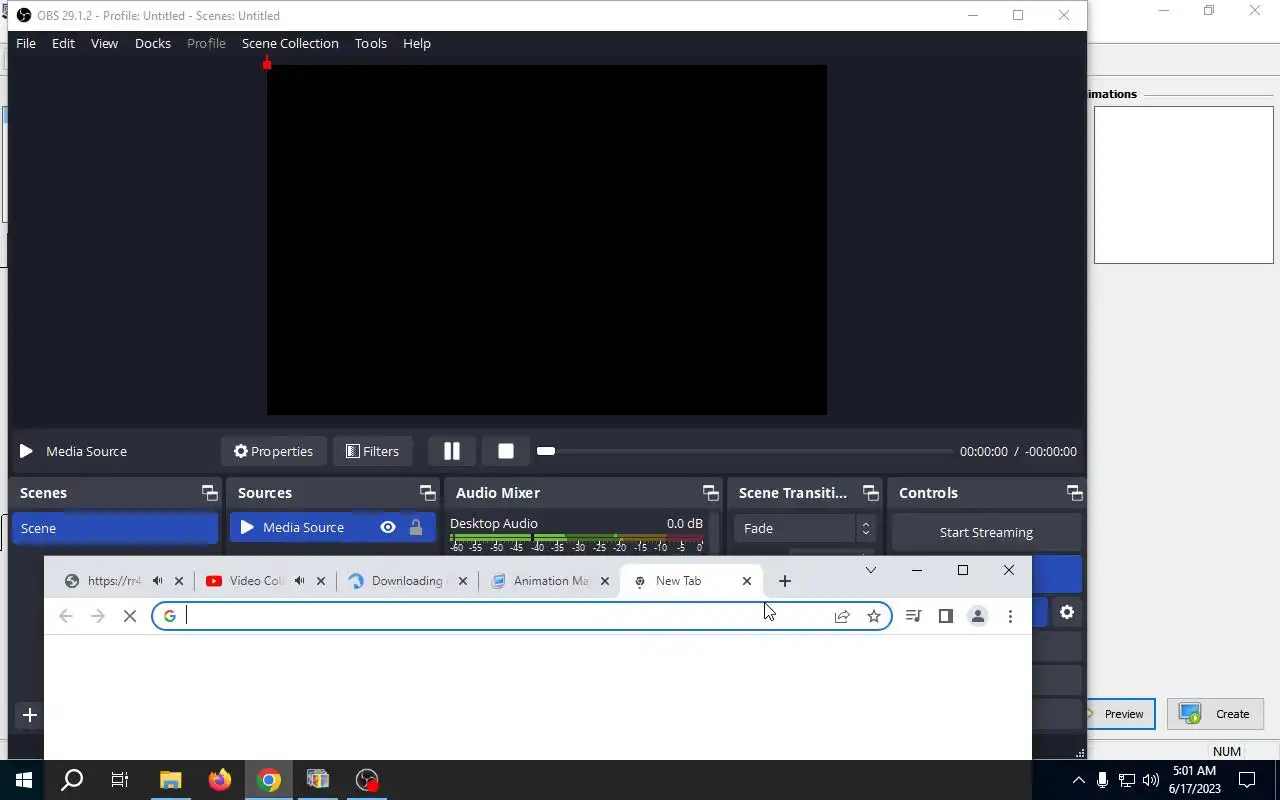Open the Fade transition dropdown
The width and height of the screenshot is (1280, 800).
pos(806,528)
